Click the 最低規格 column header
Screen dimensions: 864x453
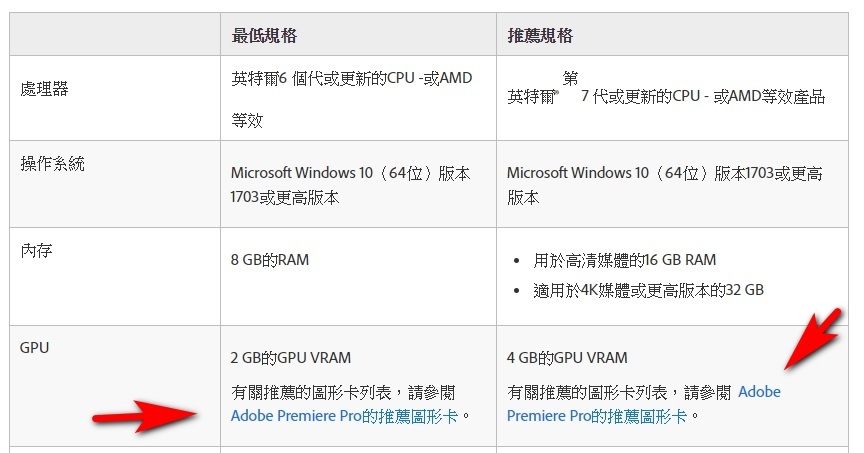pyautogui.click(x=264, y=36)
